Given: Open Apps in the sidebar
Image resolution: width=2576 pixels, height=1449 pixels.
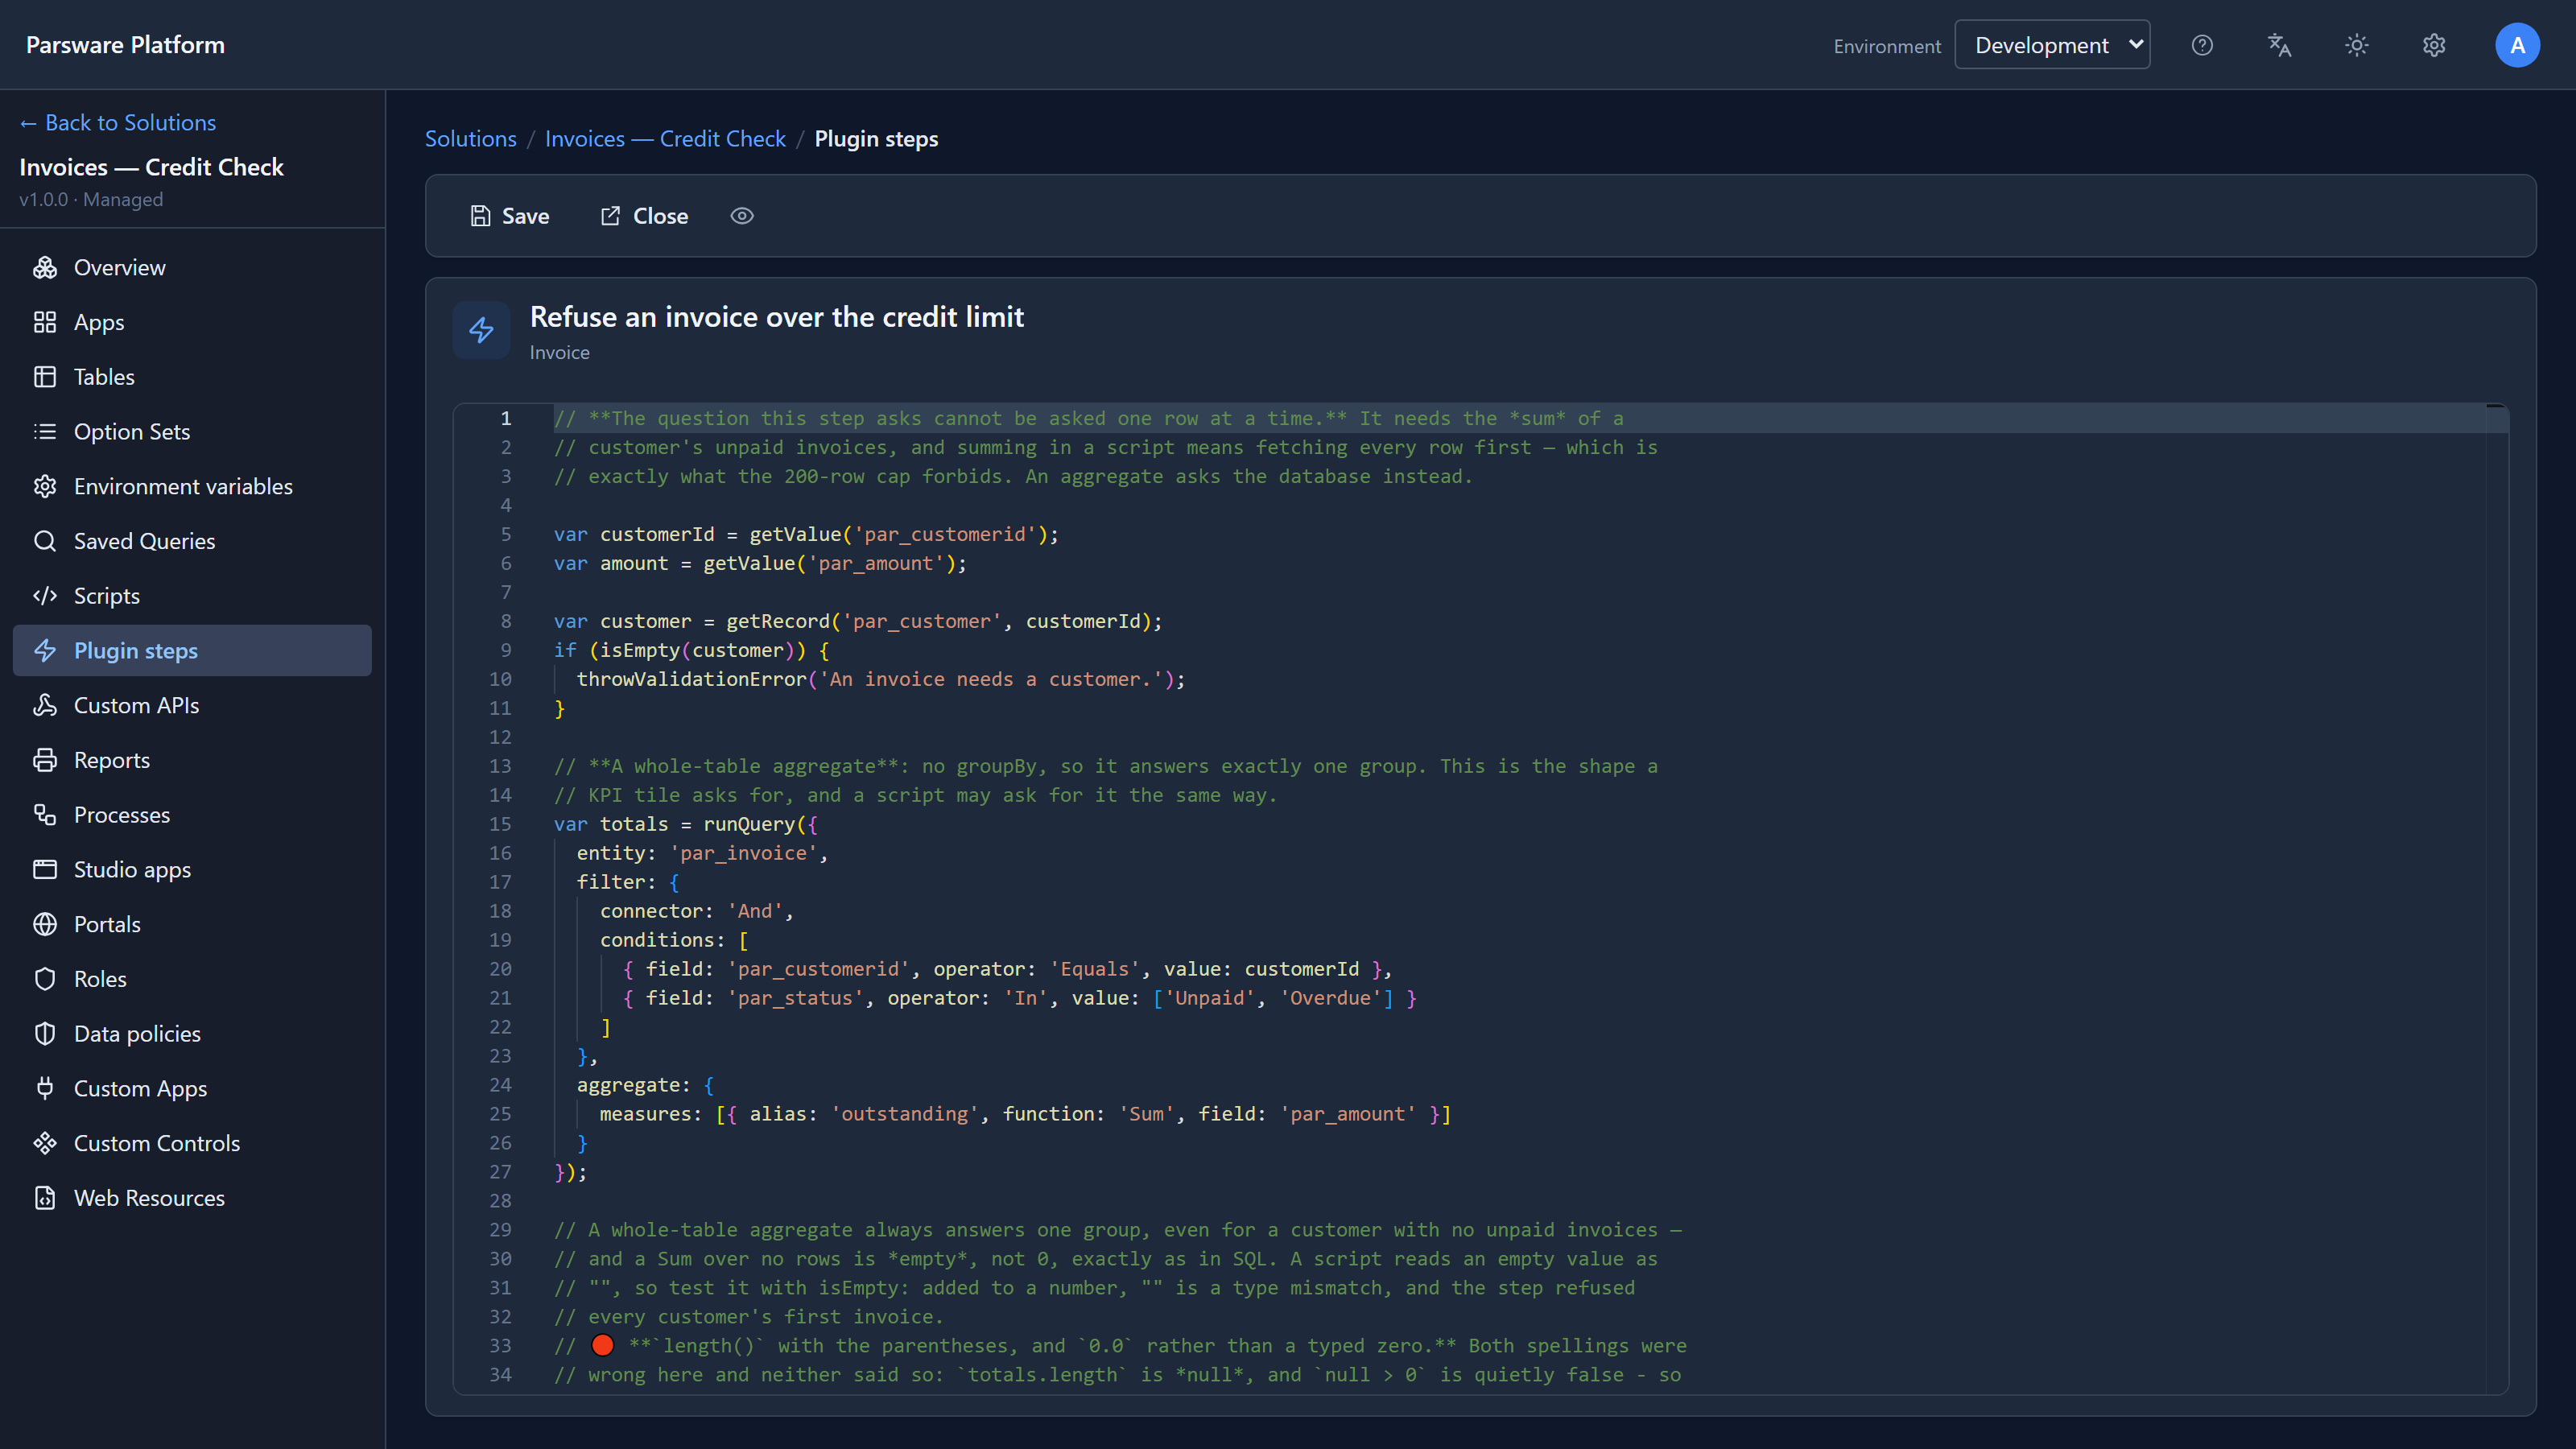Looking at the screenshot, I should tap(192, 322).
